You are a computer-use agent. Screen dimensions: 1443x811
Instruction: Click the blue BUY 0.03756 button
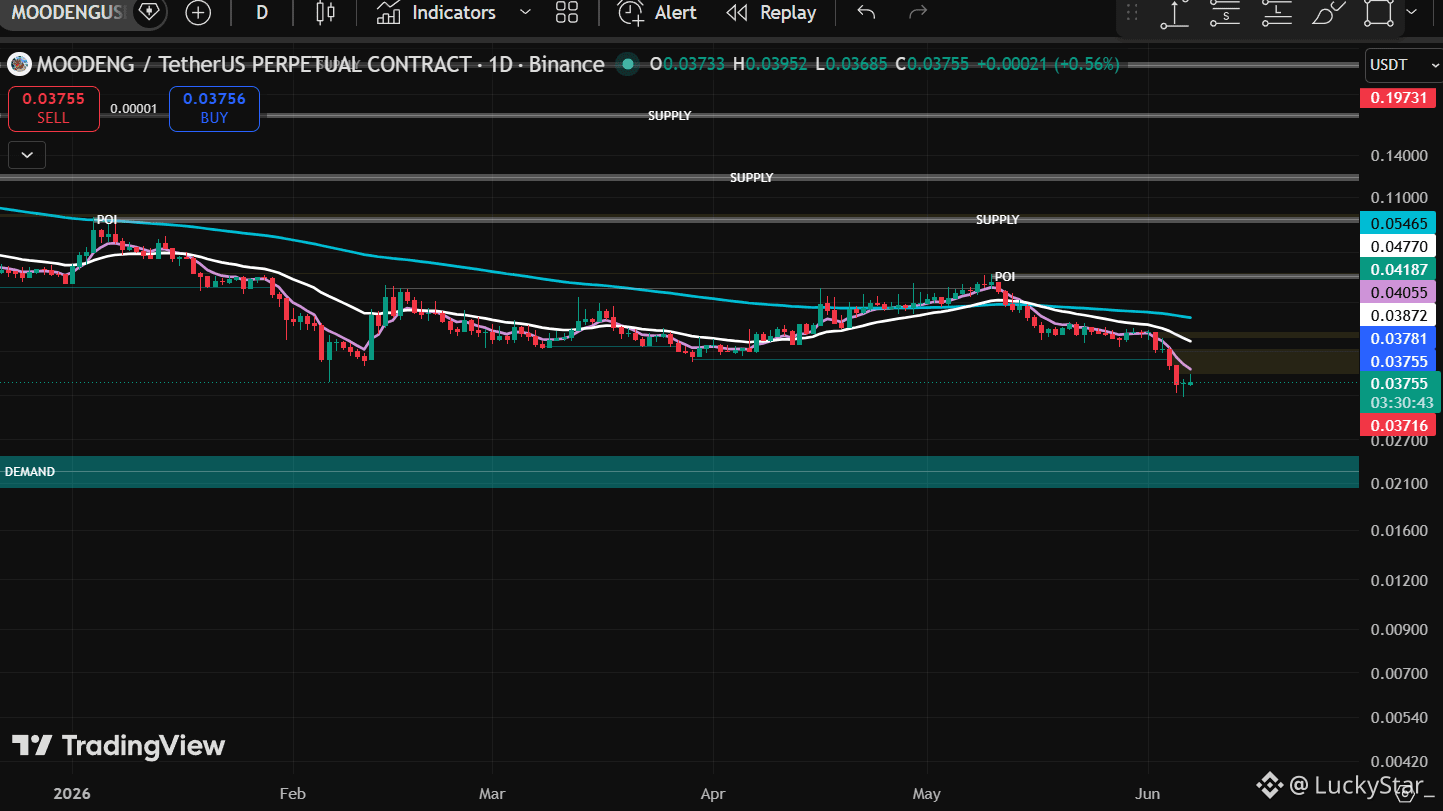(214, 109)
